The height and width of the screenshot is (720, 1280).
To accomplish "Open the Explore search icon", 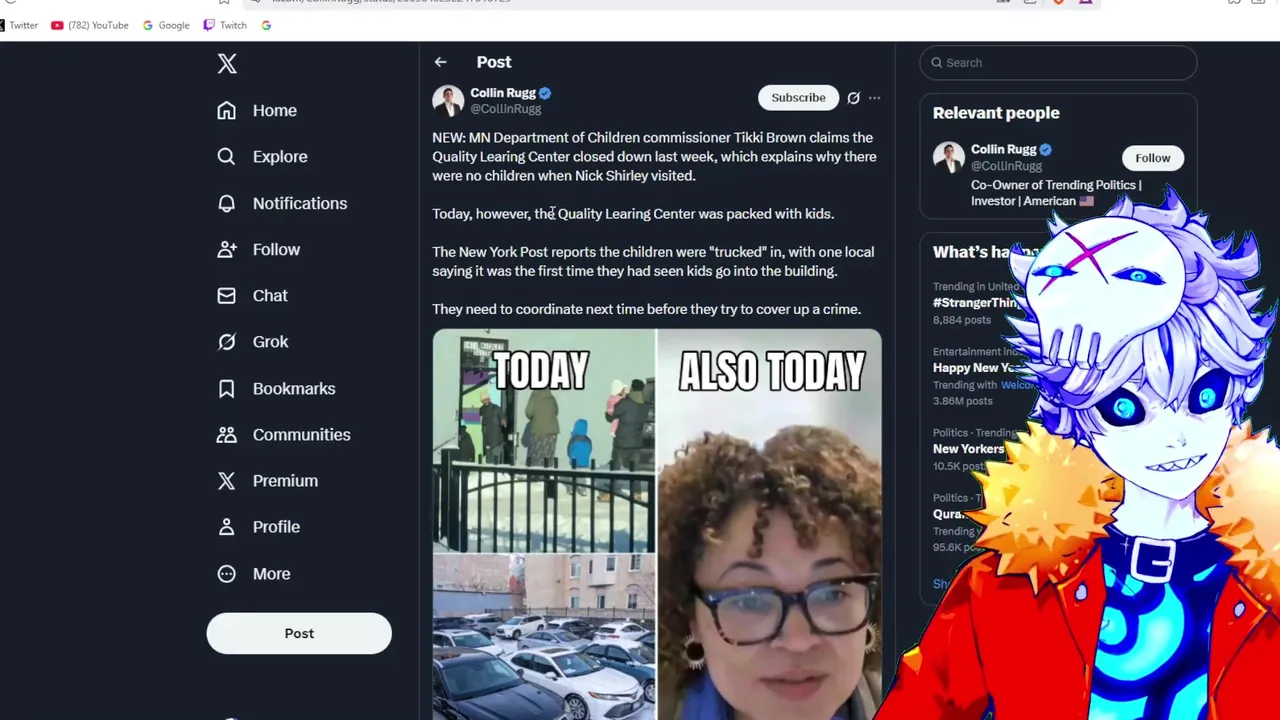I will click(227, 156).
